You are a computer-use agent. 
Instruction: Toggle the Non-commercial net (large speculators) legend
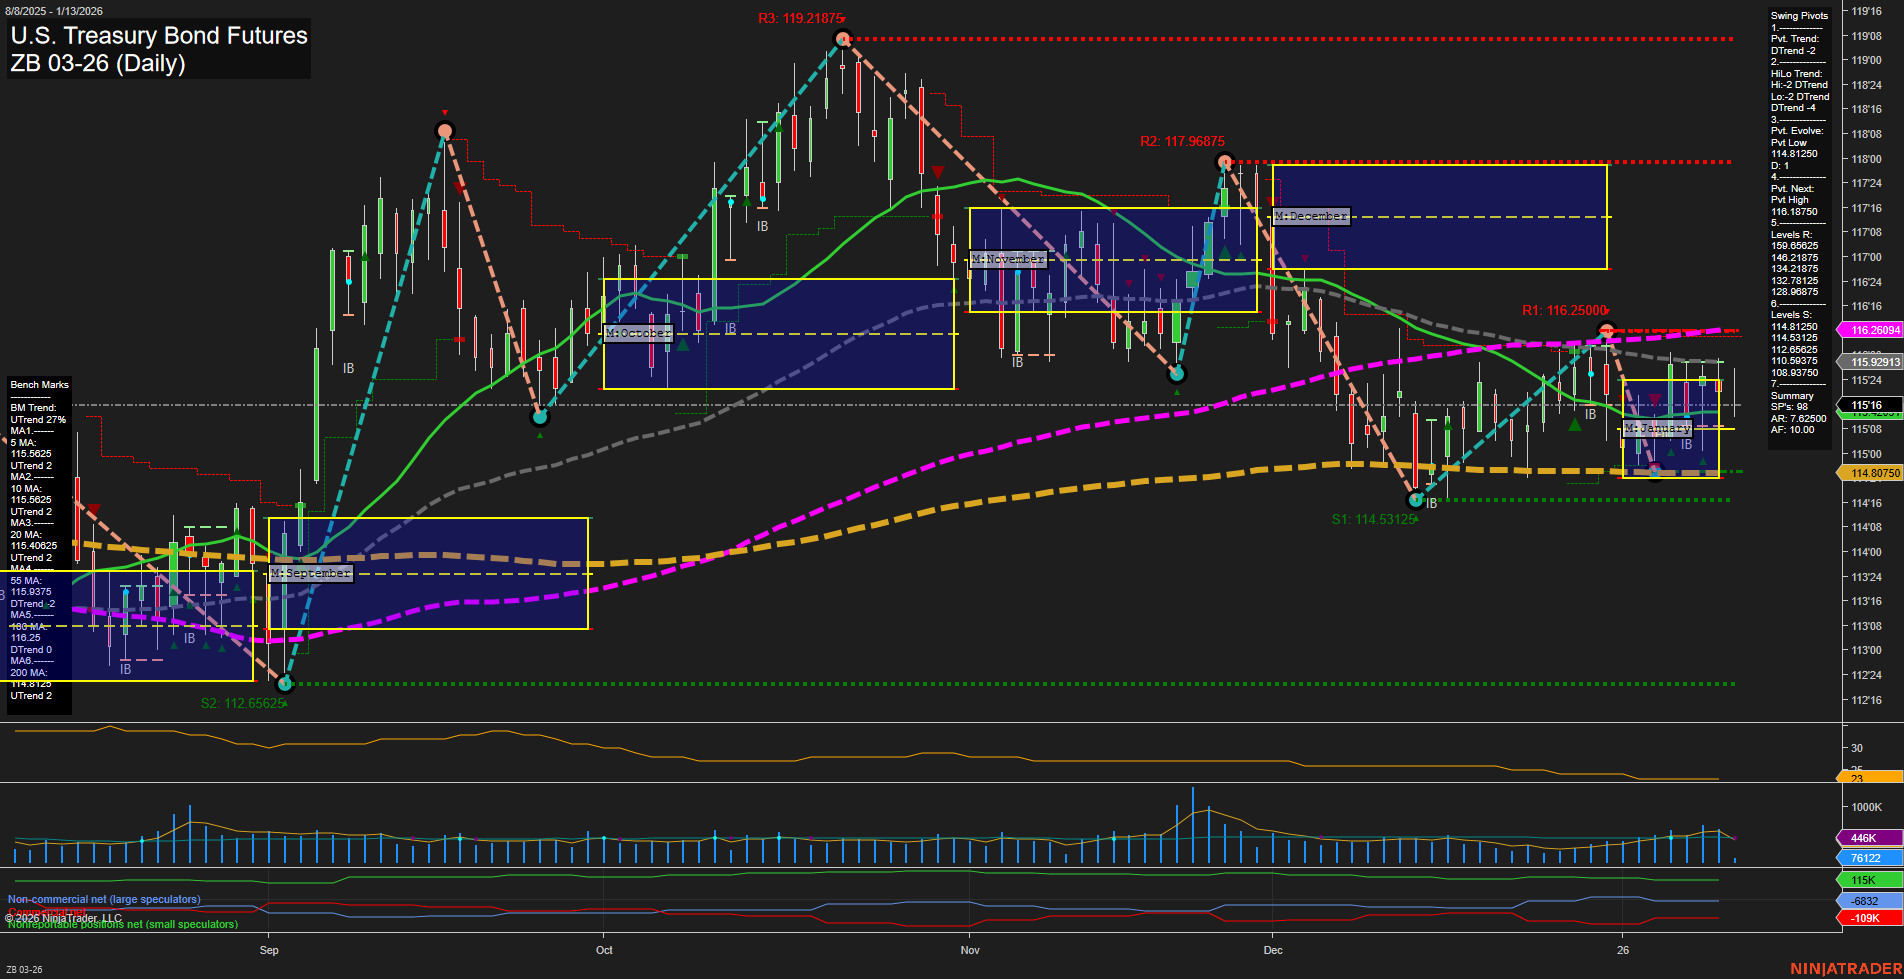coord(104,899)
